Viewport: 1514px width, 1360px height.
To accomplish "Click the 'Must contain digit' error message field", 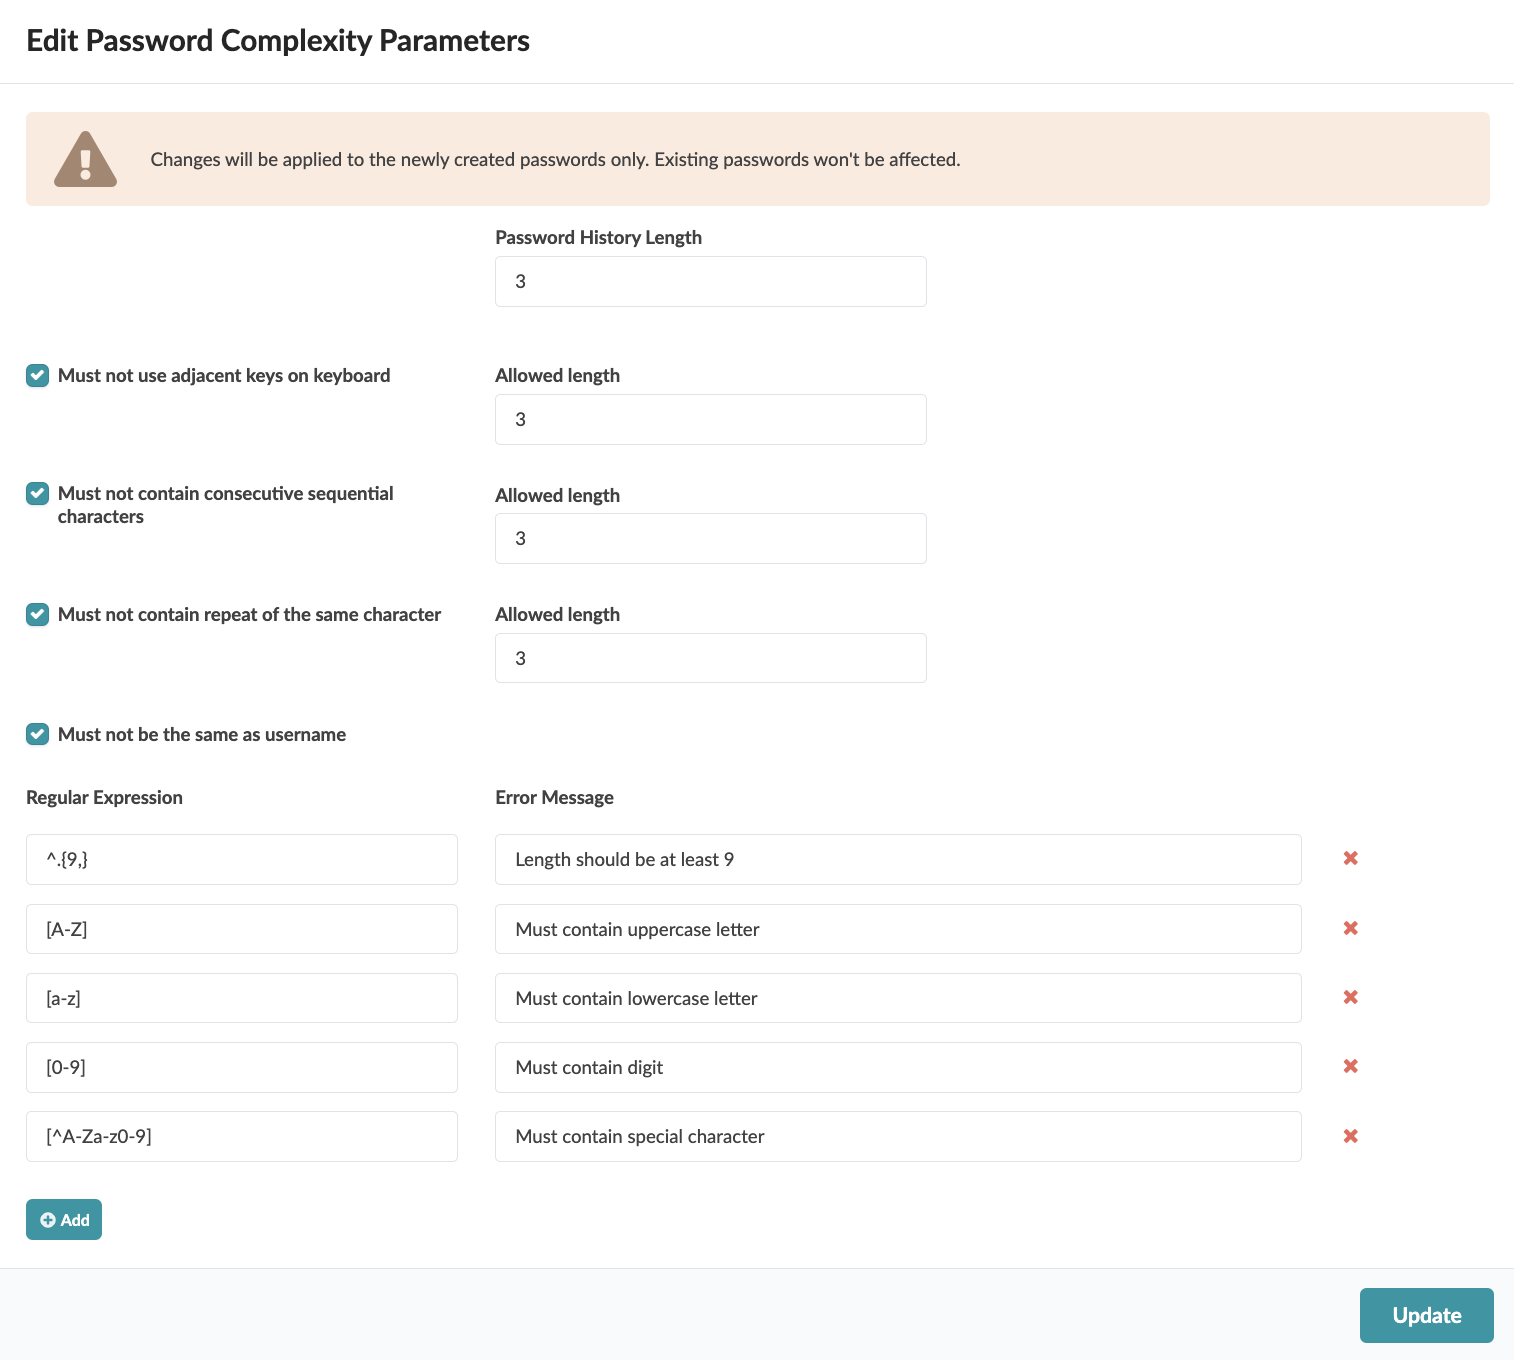I will (897, 1068).
